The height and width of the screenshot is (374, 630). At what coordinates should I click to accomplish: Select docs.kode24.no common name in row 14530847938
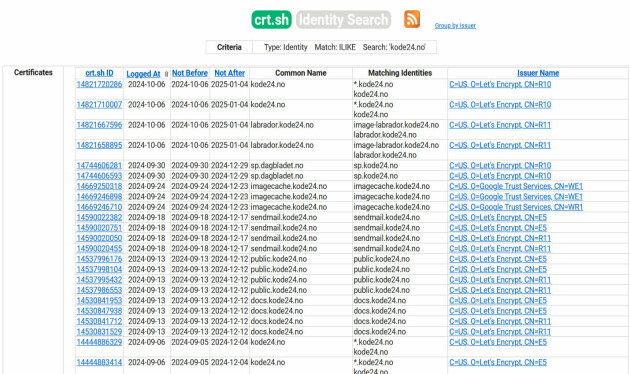(277, 311)
